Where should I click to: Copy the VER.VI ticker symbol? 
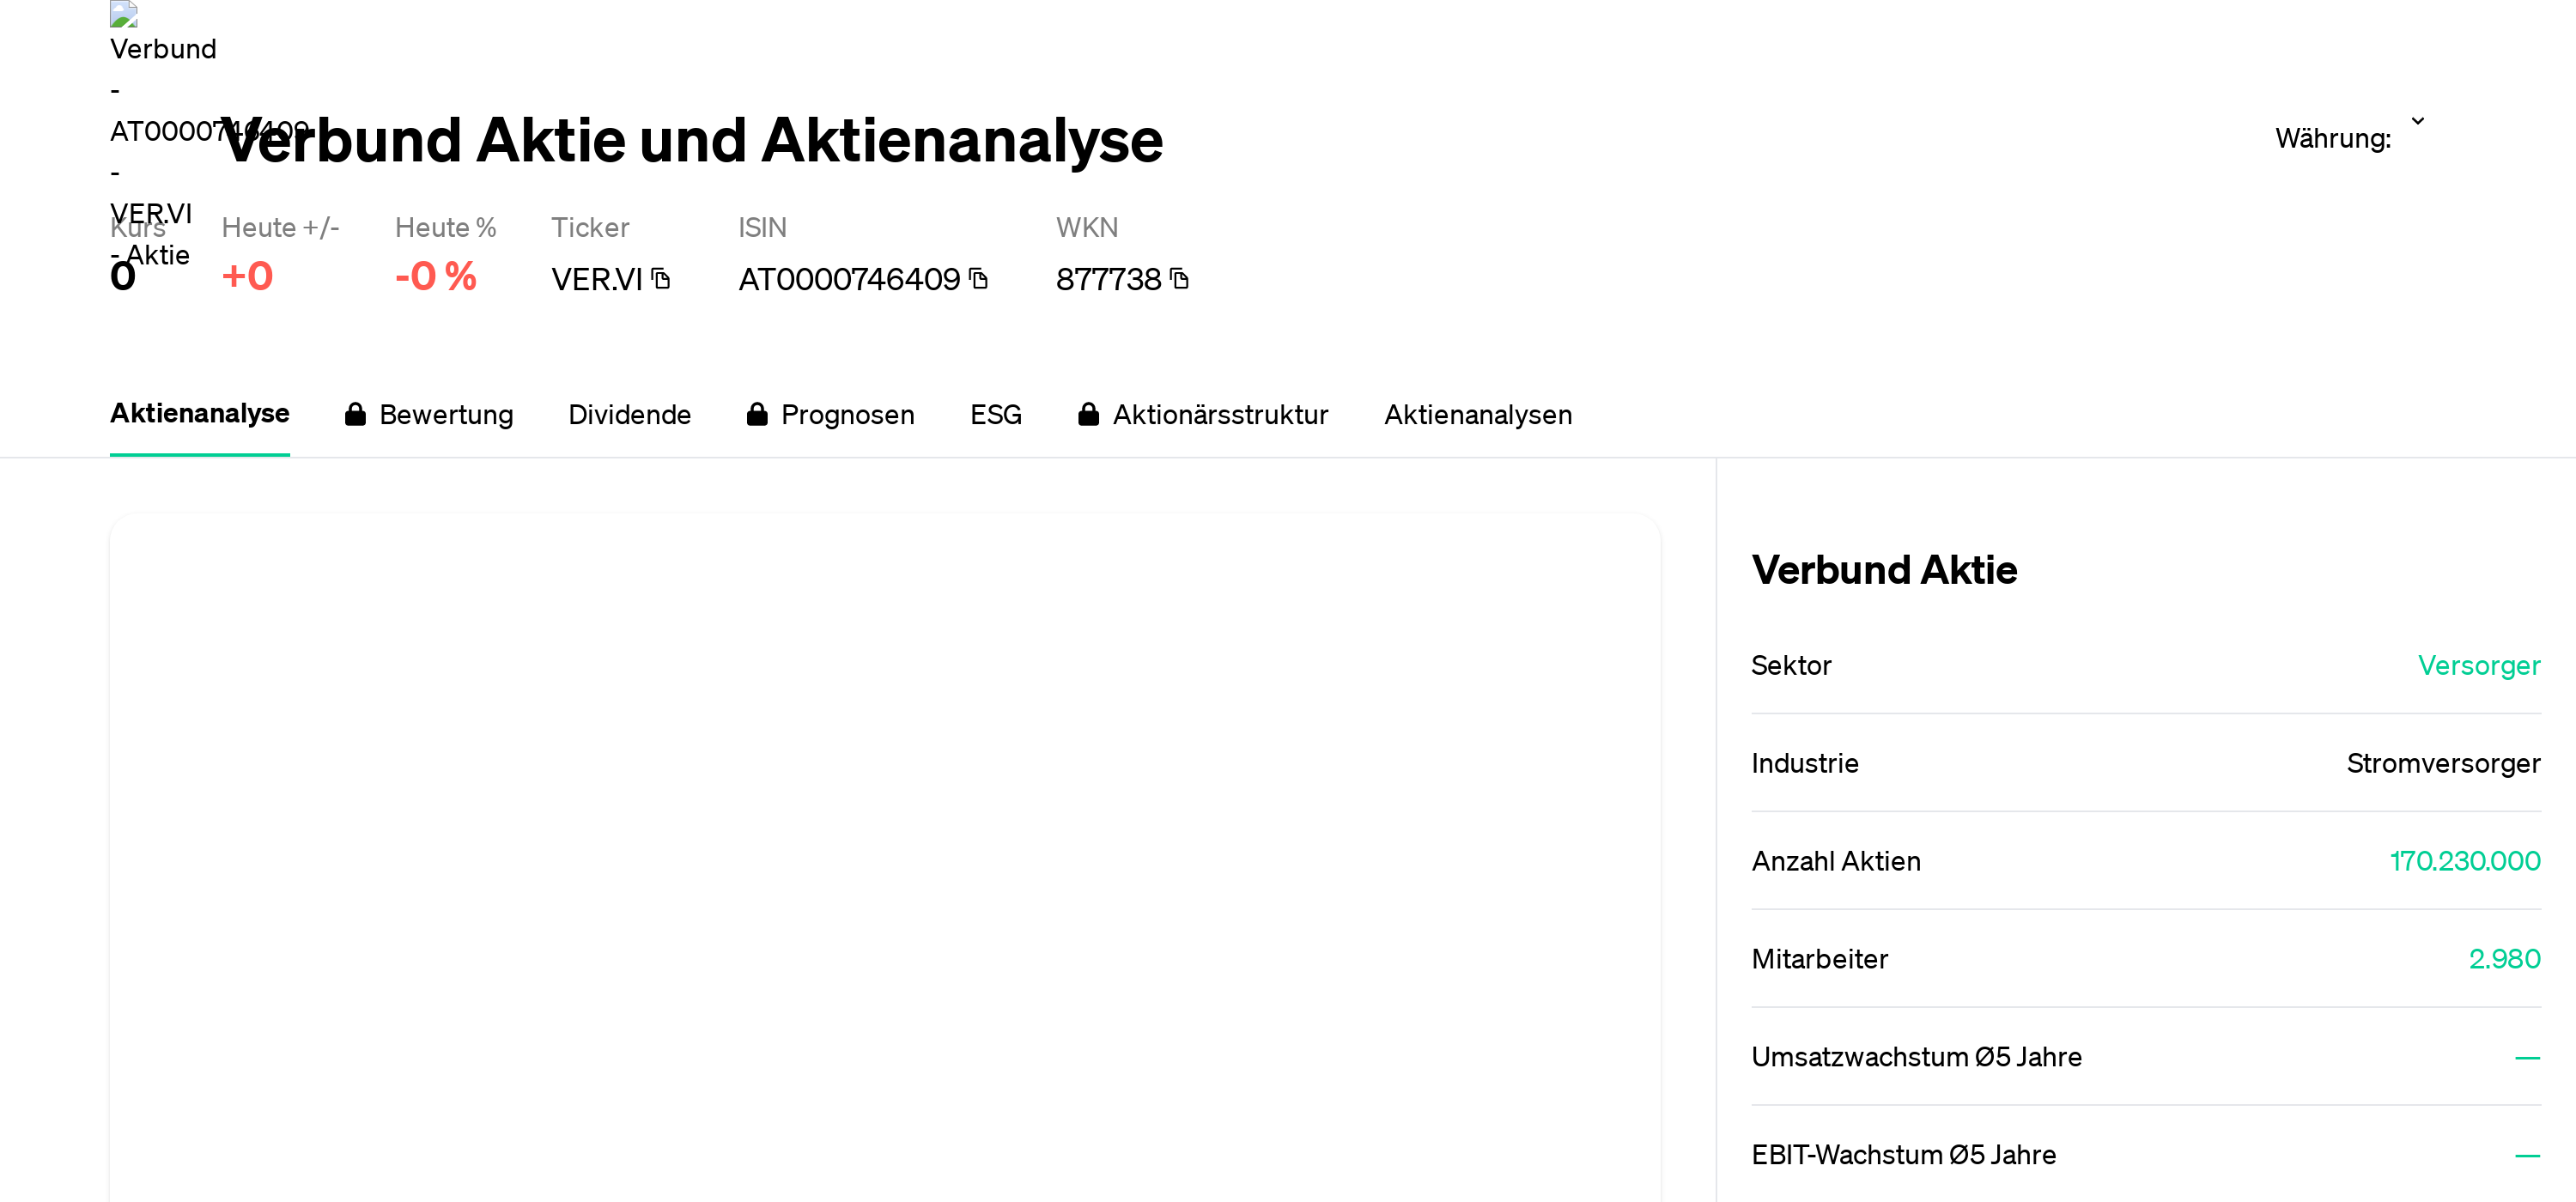tap(661, 279)
